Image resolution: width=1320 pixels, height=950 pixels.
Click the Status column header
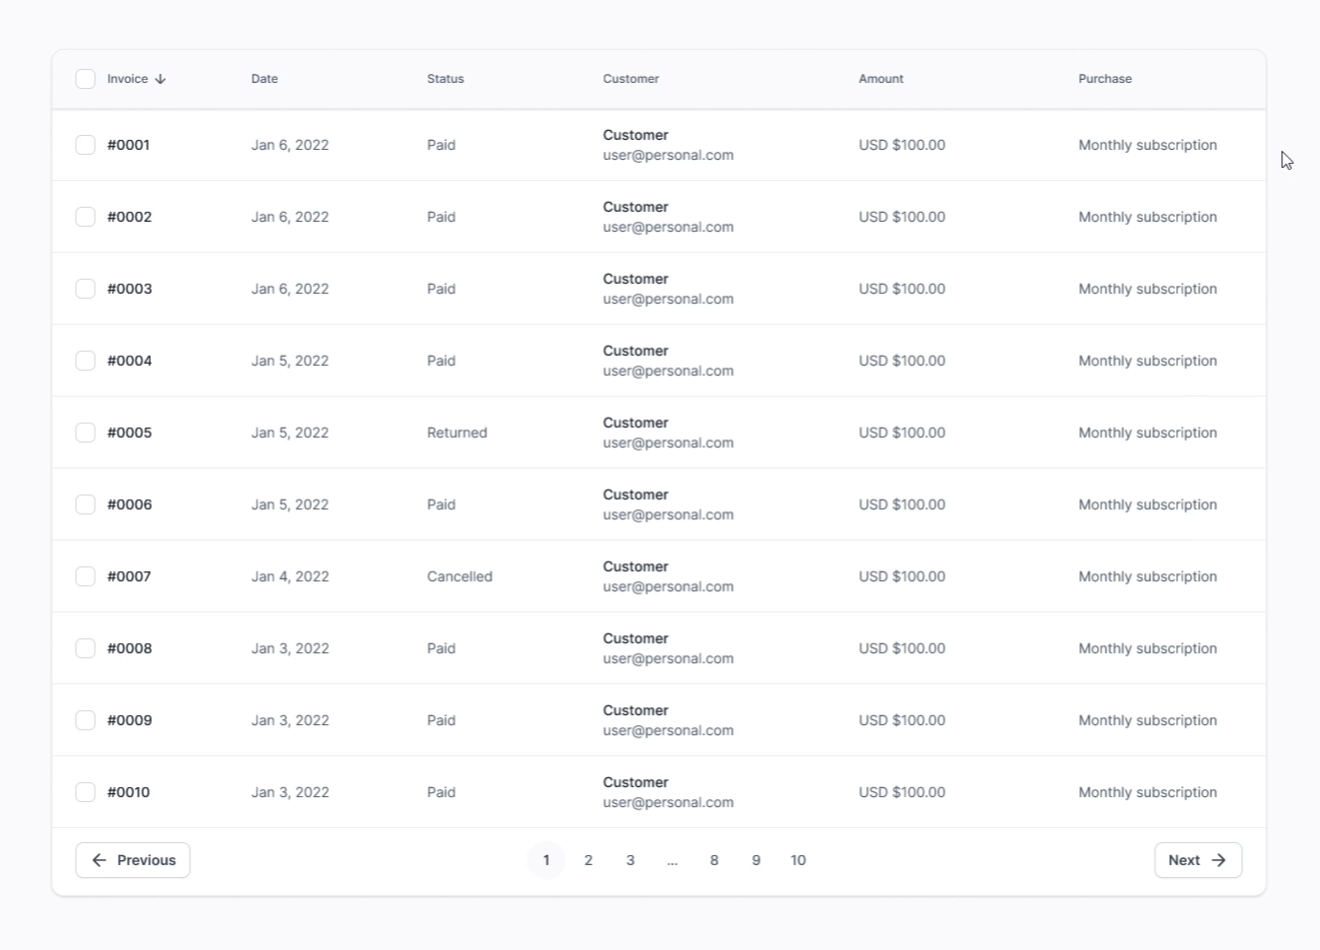coord(445,79)
